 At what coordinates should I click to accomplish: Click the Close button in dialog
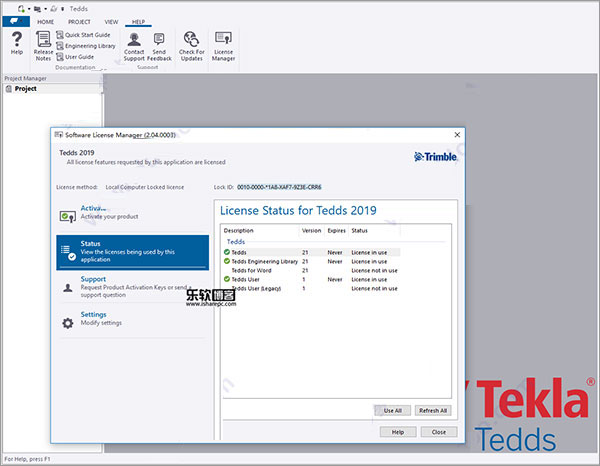[x=439, y=432]
